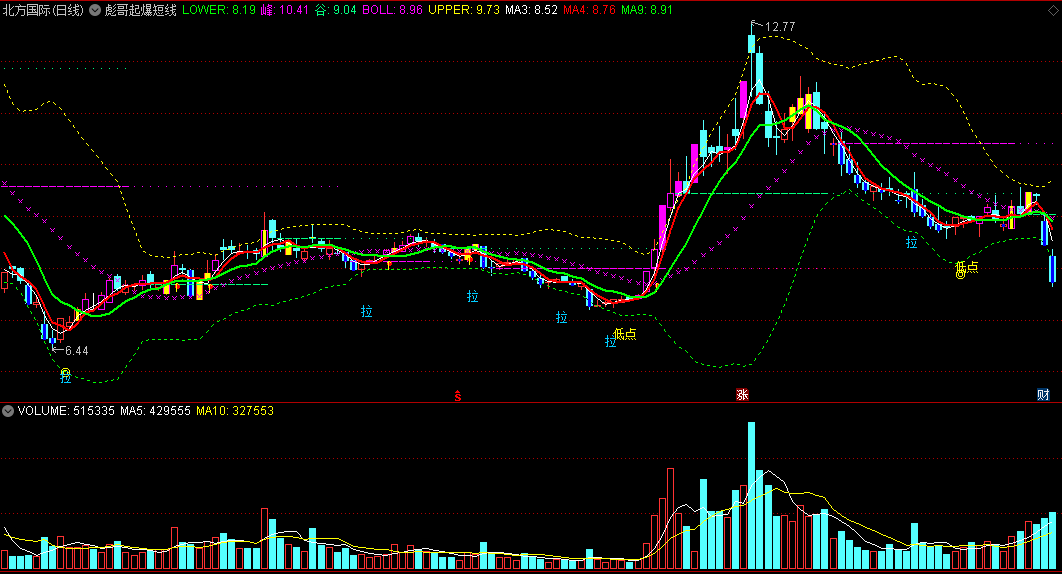Open the 涨 limit-up marker icon
Viewport: 1062px width, 574px height.
742,394
